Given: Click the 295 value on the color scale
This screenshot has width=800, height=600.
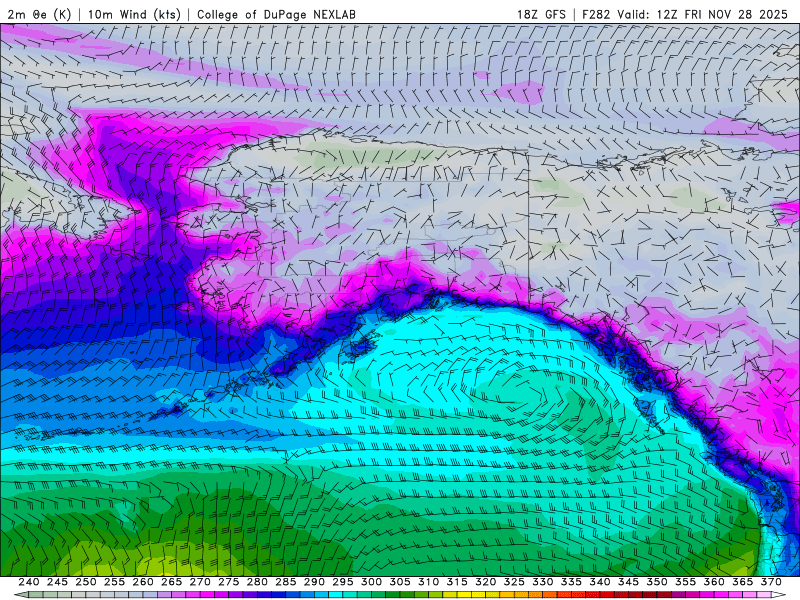Looking at the screenshot, I should click(x=343, y=582).
